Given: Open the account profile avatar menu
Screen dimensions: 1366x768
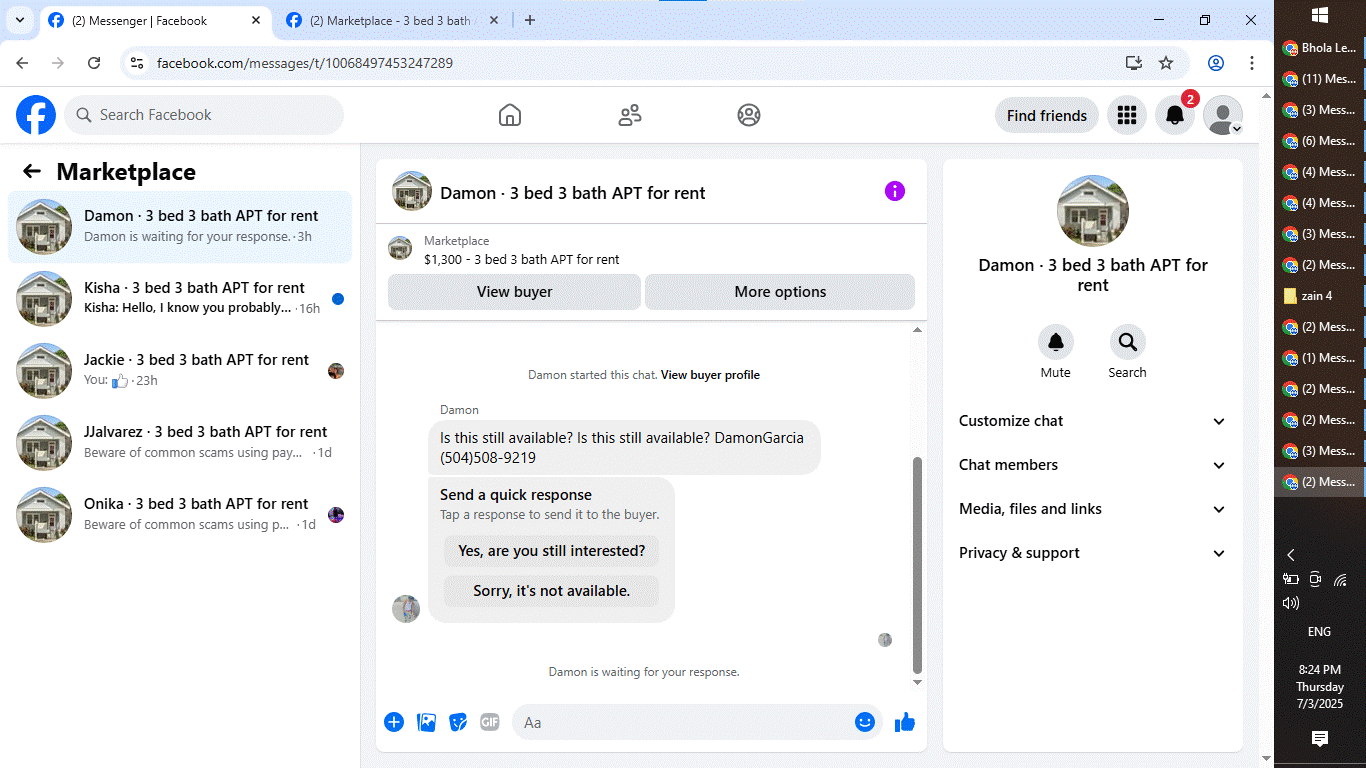Looking at the screenshot, I should coord(1223,115).
